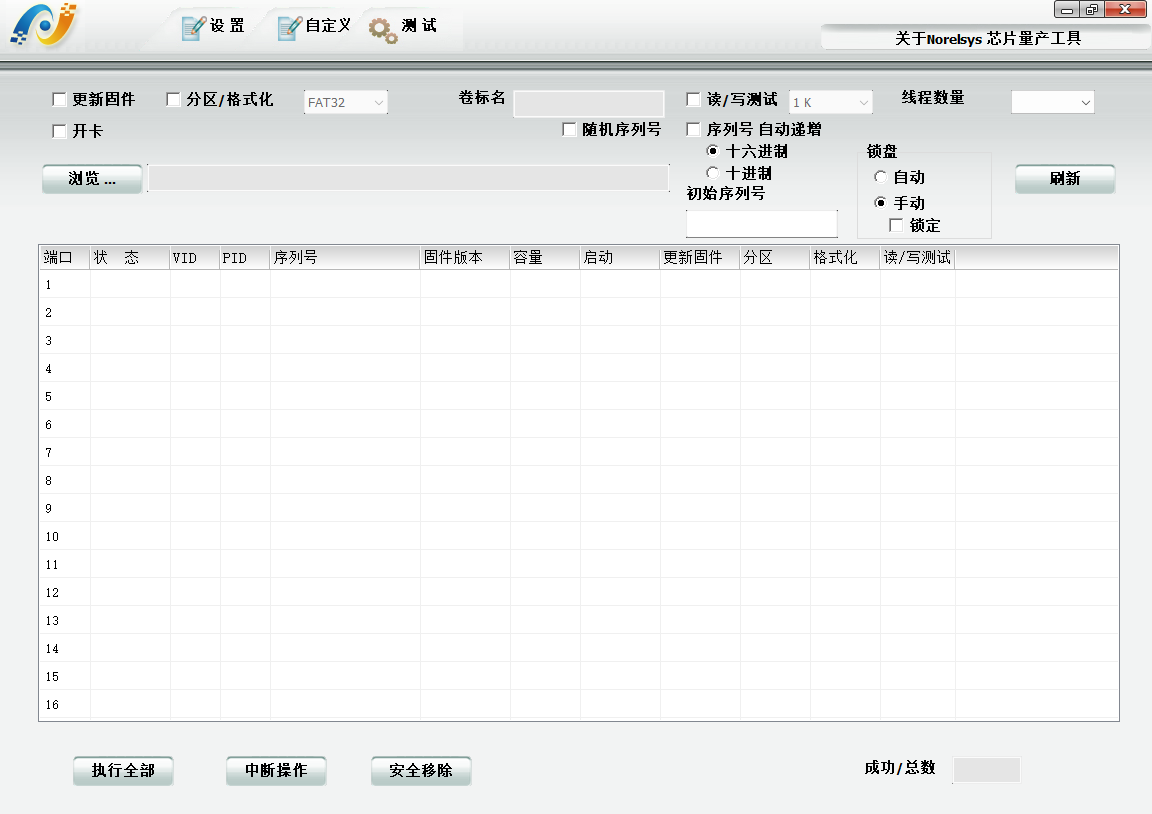The width and height of the screenshot is (1152, 814).
Task: Open the 自定义 customize tab
Action: pos(314,26)
